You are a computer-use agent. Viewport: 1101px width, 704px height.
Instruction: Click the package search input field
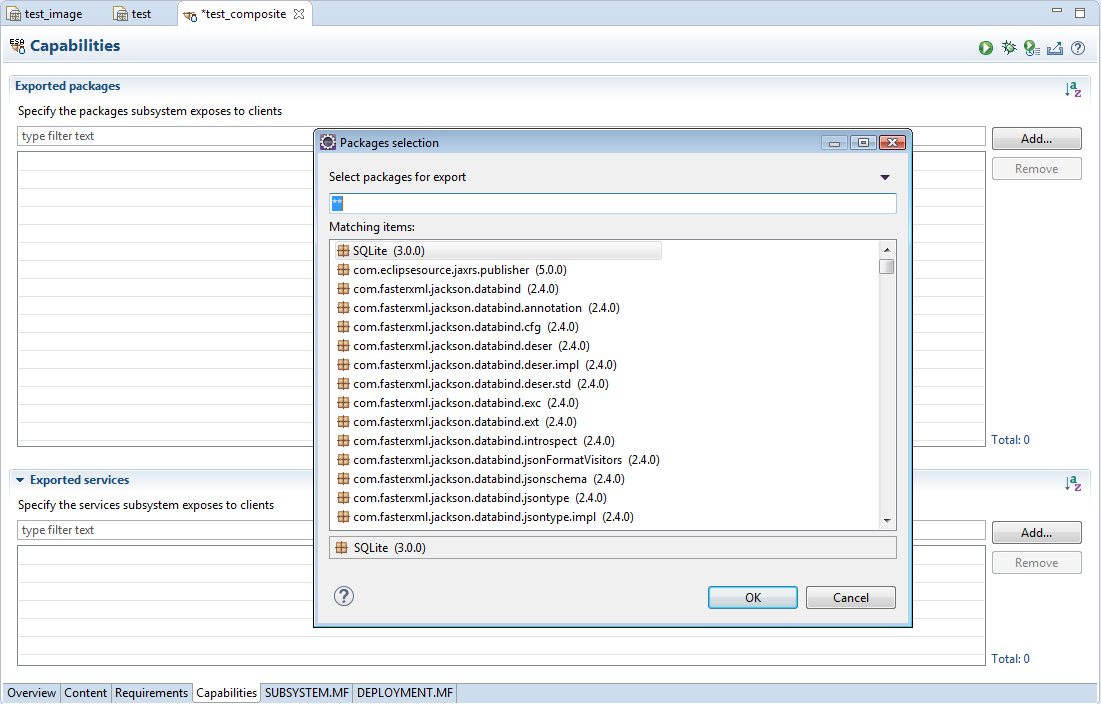(612, 204)
